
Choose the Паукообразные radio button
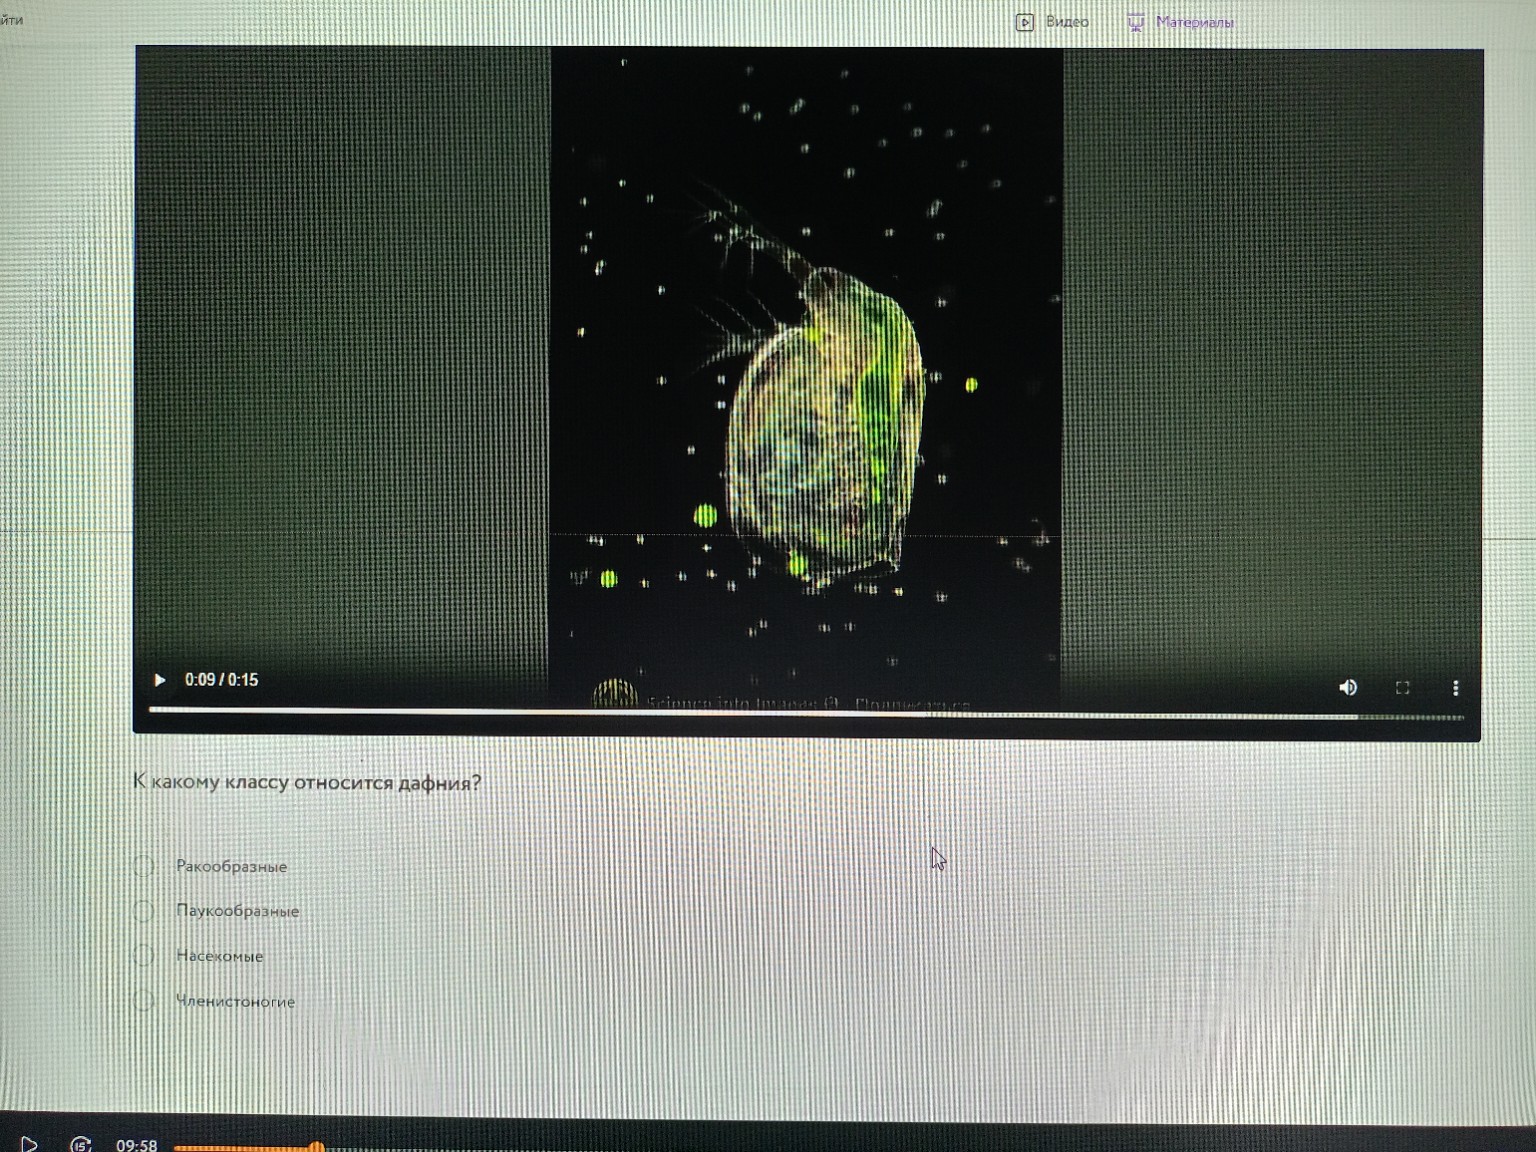tap(144, 911)
